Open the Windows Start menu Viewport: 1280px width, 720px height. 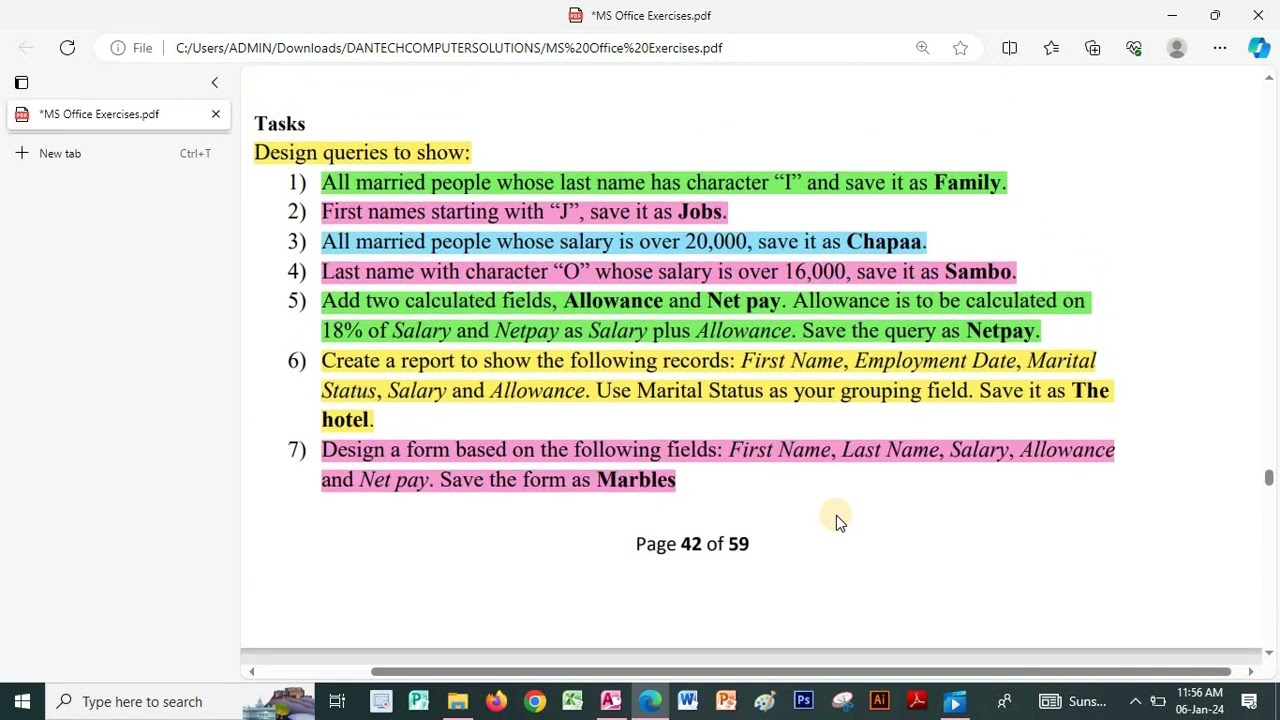point(22,702)
